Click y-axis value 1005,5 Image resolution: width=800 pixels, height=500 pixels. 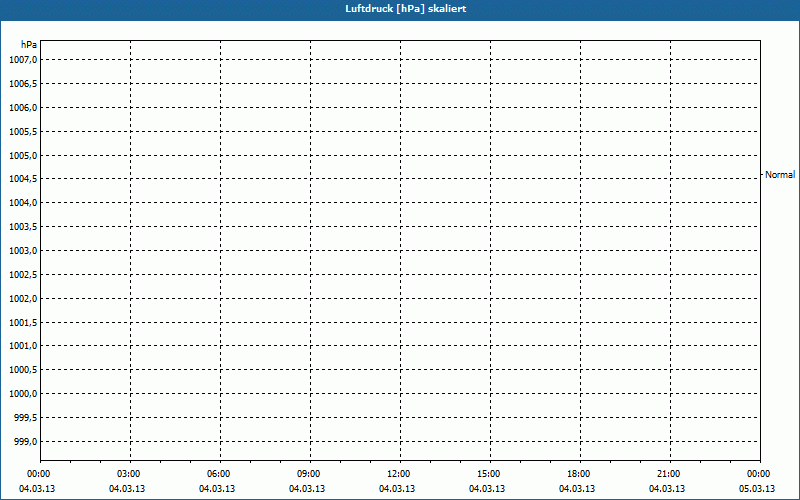tap(23, 132)
